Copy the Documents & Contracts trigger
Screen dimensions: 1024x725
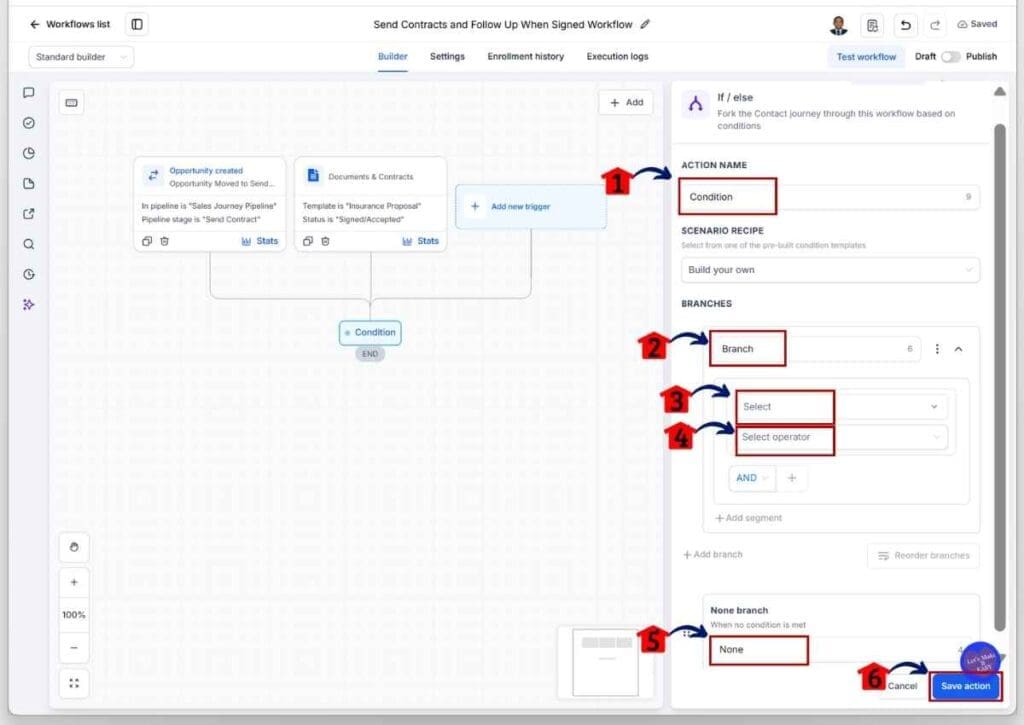(308, 241)
